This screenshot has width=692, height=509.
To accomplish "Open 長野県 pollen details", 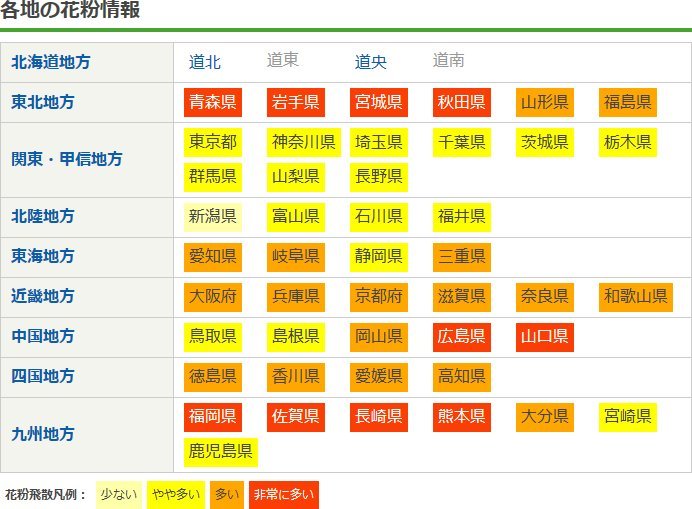I will click(378, 177).
